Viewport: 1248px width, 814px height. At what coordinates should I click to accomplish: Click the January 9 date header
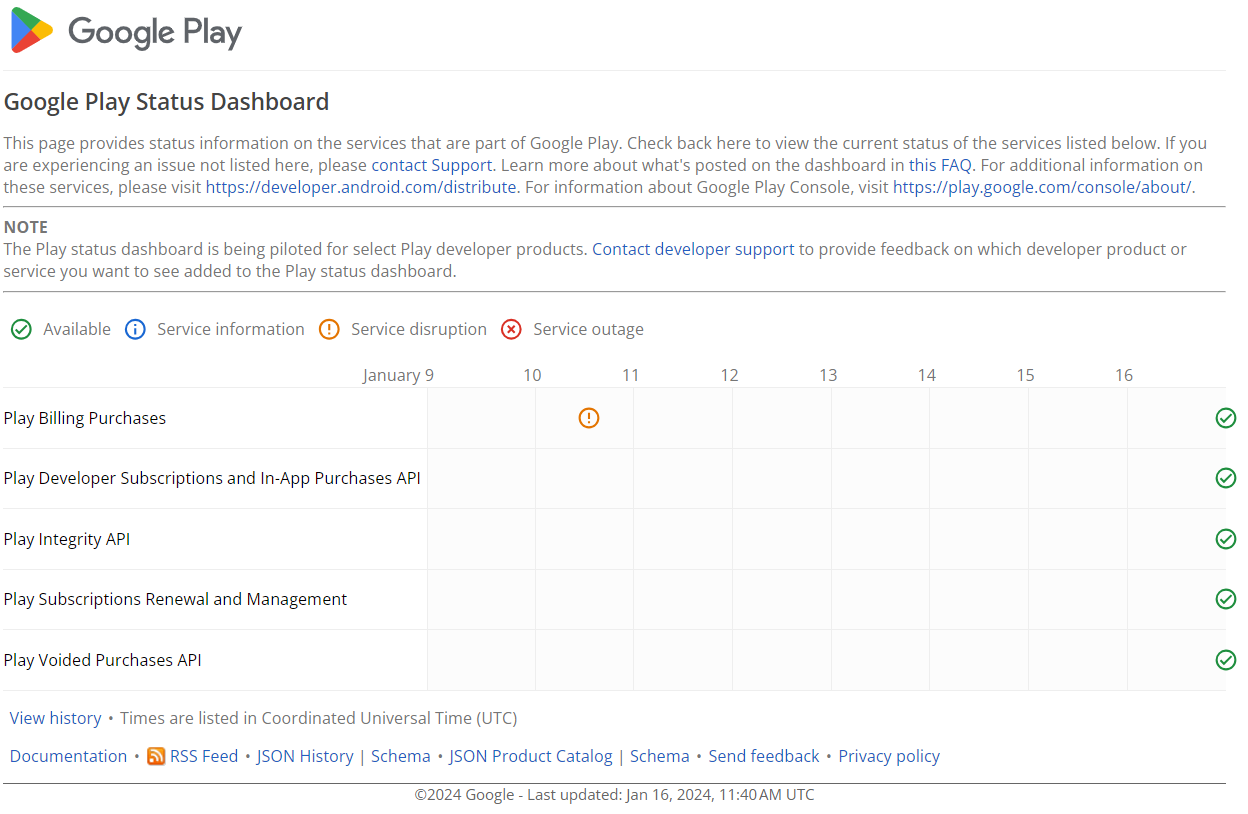pos(398,375)
